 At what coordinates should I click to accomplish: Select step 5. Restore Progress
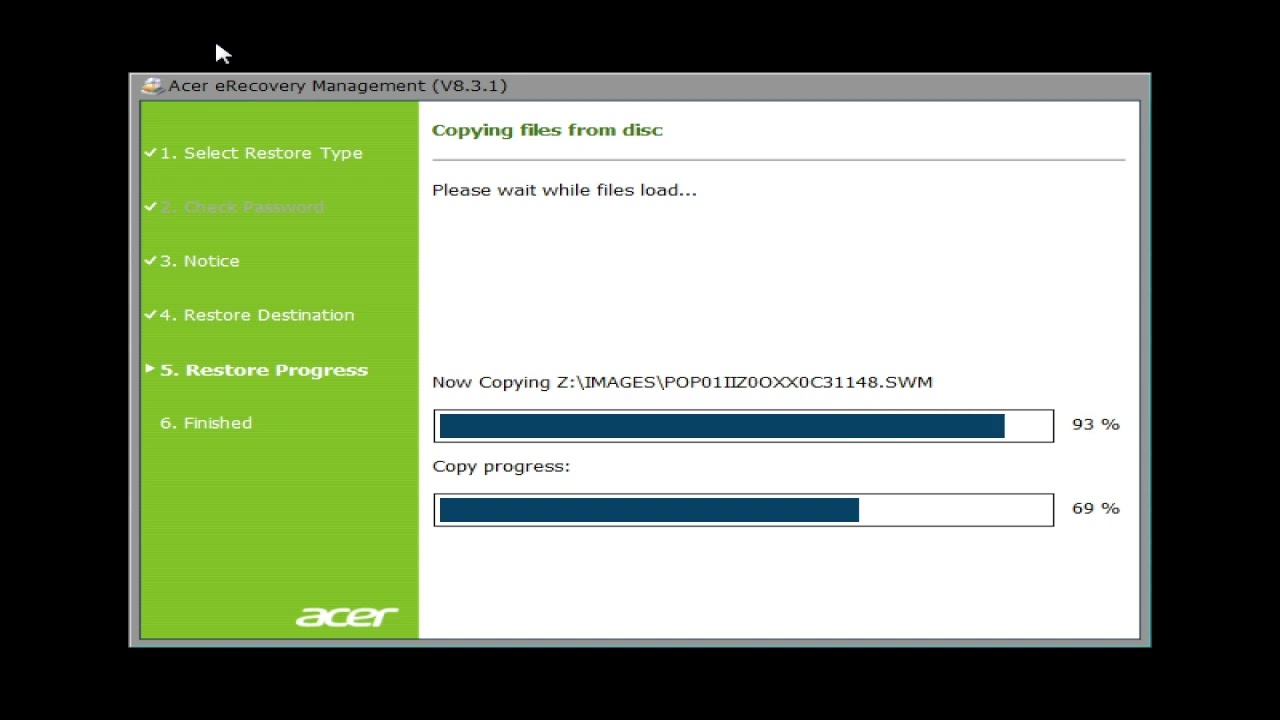(264, 370)
